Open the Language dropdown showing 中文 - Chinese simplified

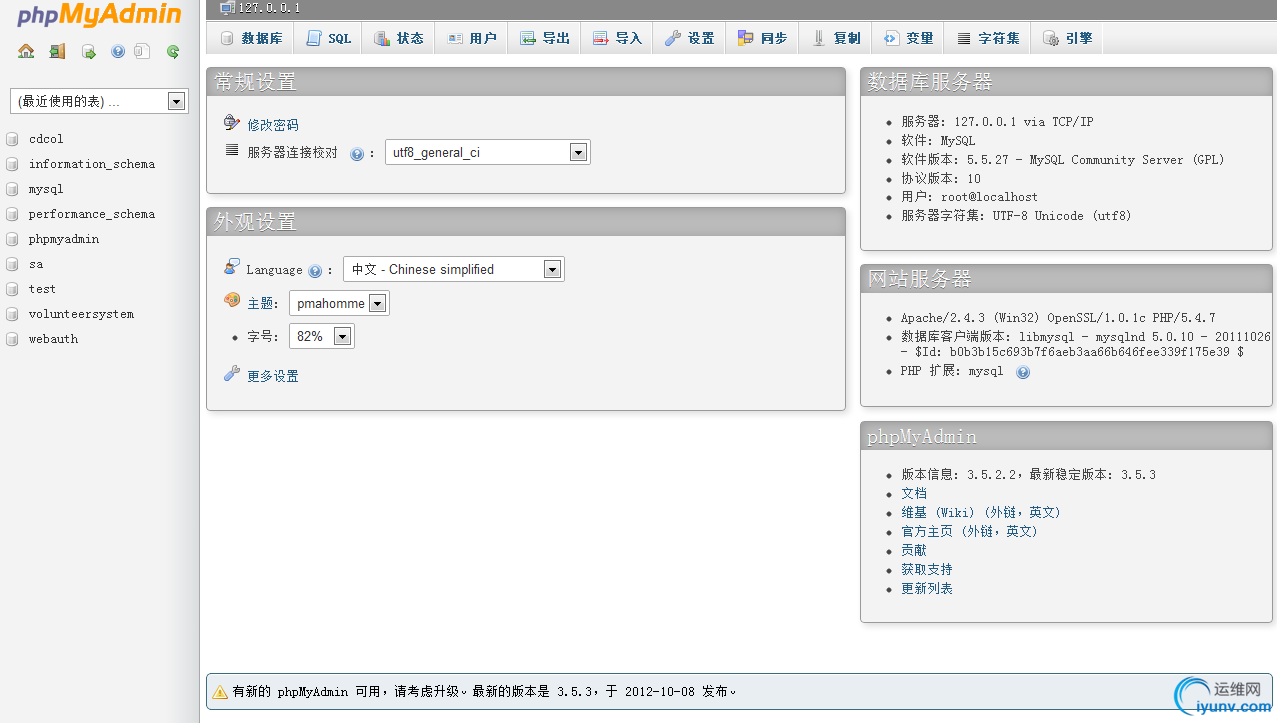click(454, 269)
